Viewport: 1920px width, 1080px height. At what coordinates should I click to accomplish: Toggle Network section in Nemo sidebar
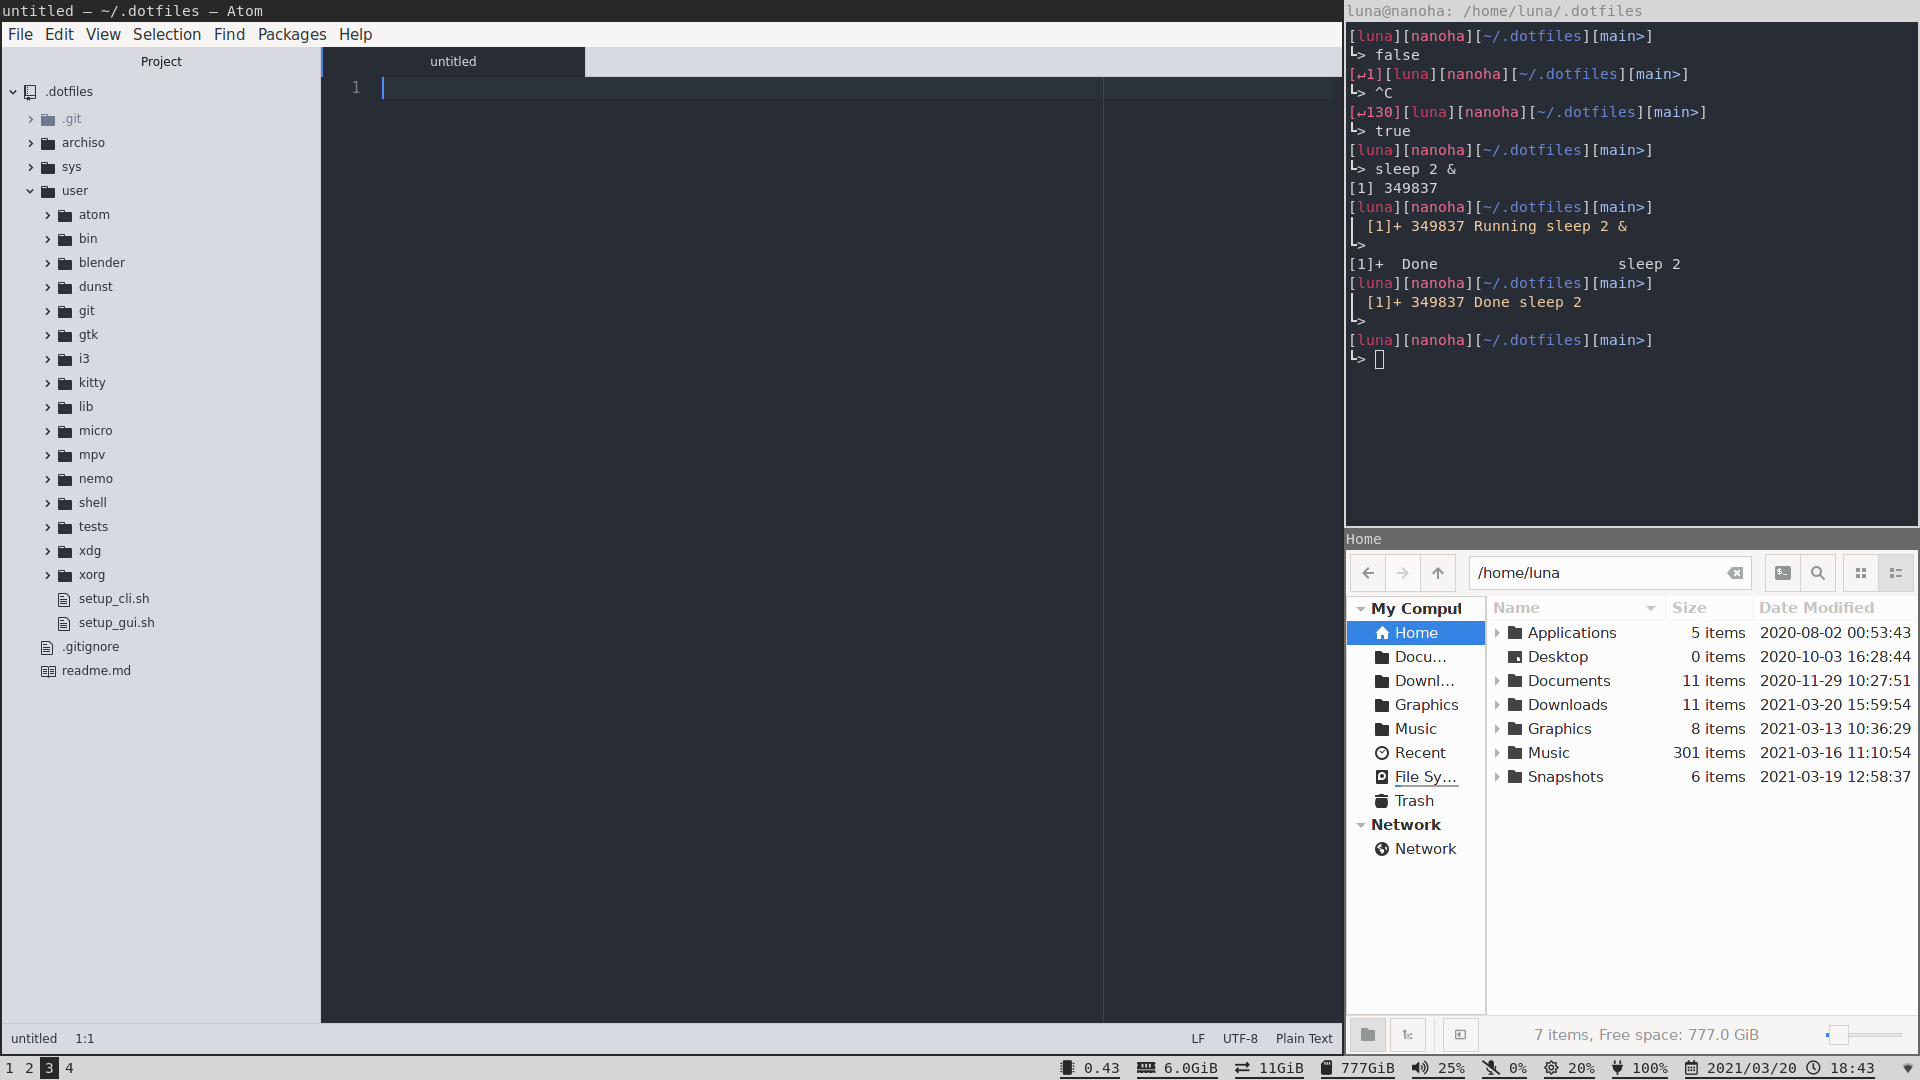(1361, 824)
